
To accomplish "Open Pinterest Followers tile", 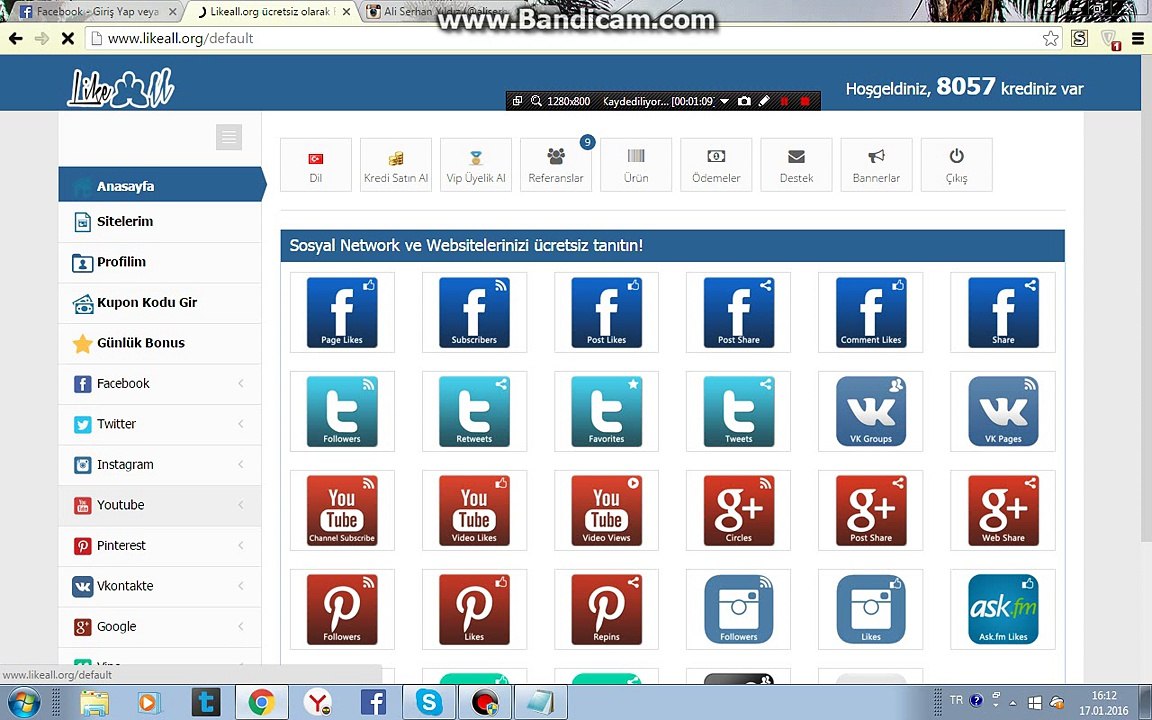I will (x=342, y=610).
